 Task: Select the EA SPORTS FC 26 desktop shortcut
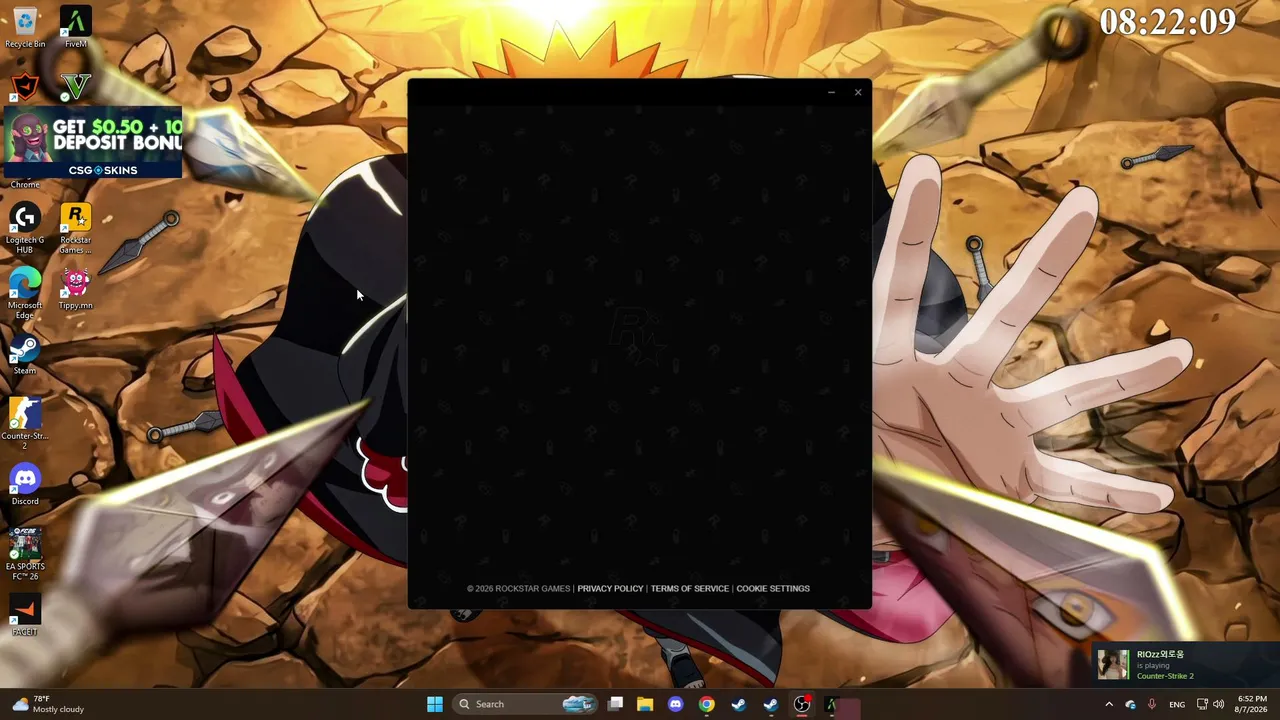(25, 555)
